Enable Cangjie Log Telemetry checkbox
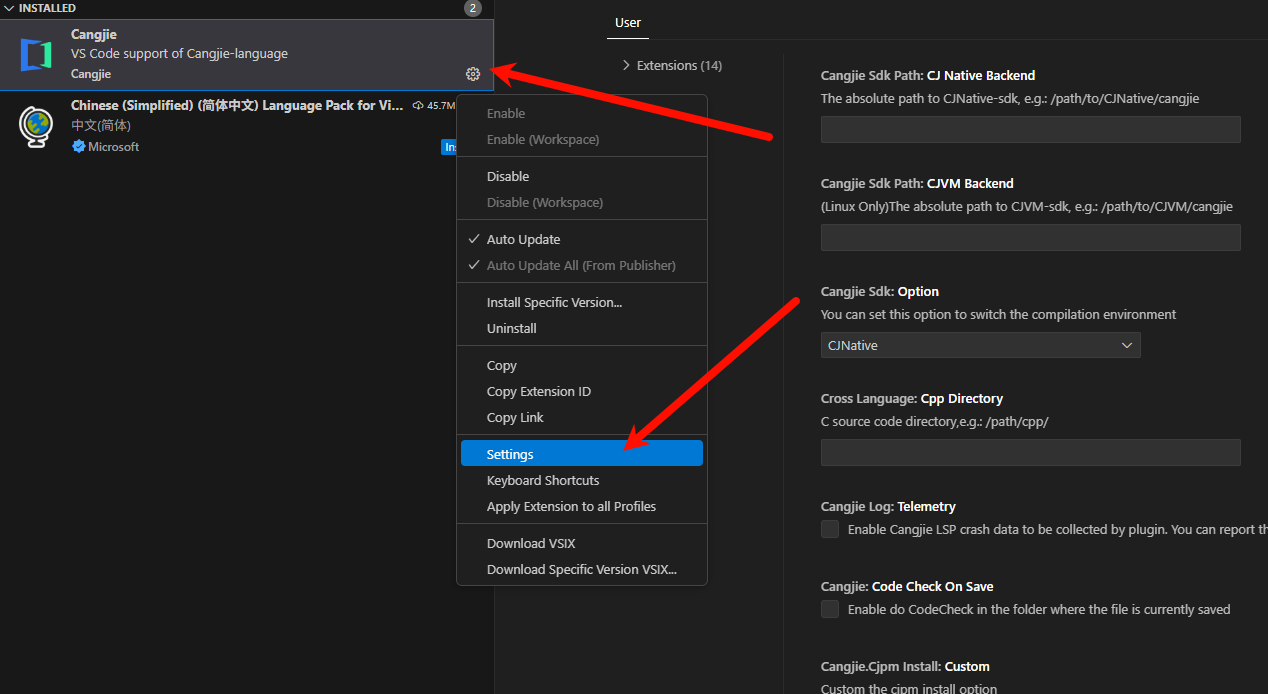Screen dimensions: 1268x694 point(830,529)
